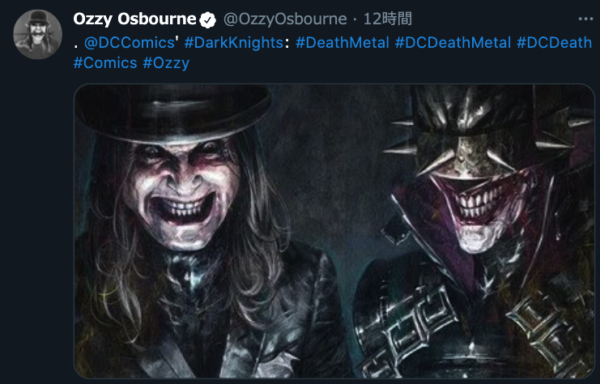This screenshot has height=384, width=600.
Task: Click the chain belts in the artwork
Action: [474, 329]
